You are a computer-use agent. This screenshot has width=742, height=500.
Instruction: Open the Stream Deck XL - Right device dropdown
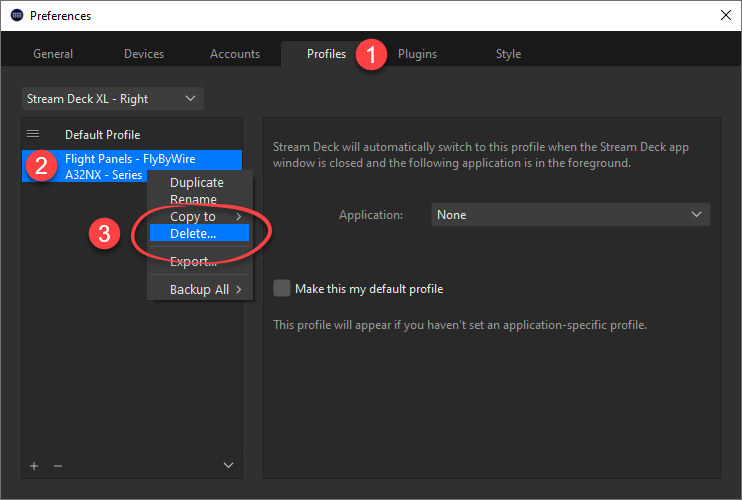[113, 98]
